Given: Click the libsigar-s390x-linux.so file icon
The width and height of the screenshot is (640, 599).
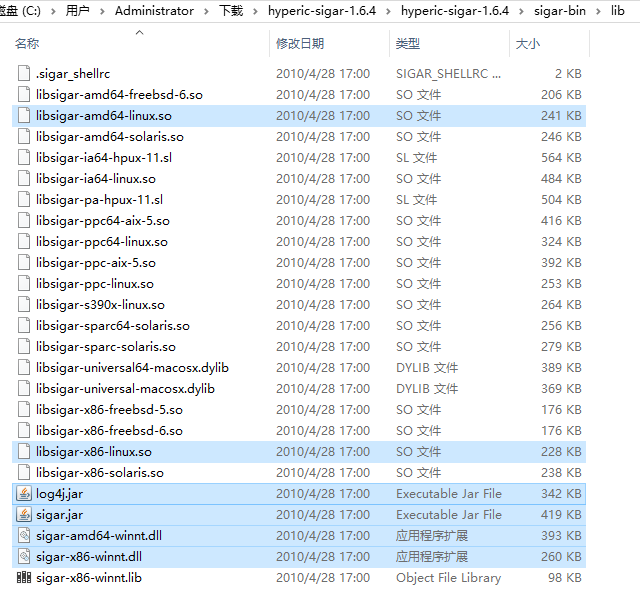Looking at the screenshot, I should click(x=24, y=304).
